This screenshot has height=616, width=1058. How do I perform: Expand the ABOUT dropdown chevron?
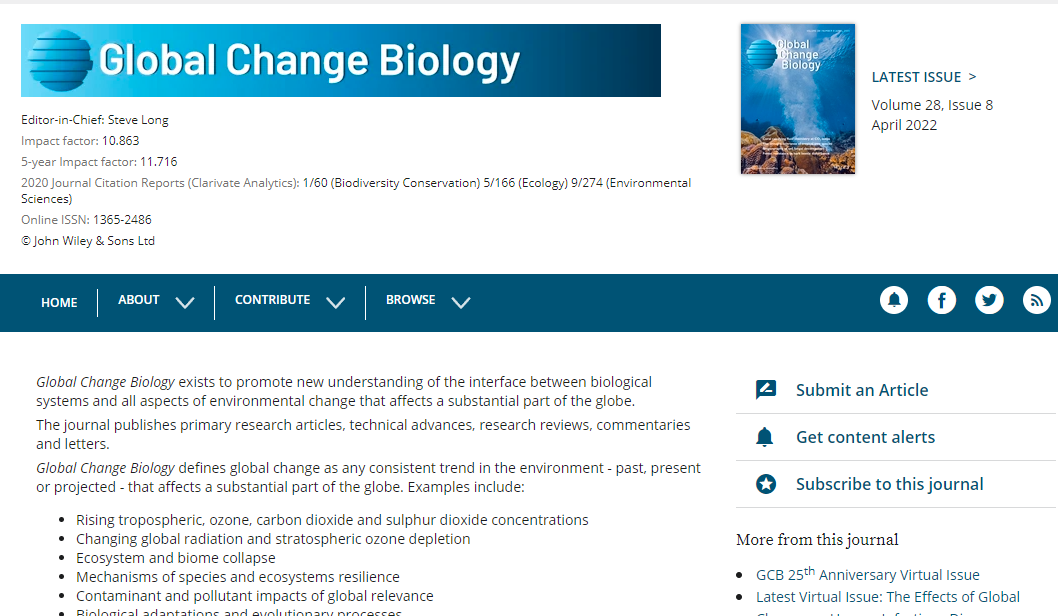(185, 302)
